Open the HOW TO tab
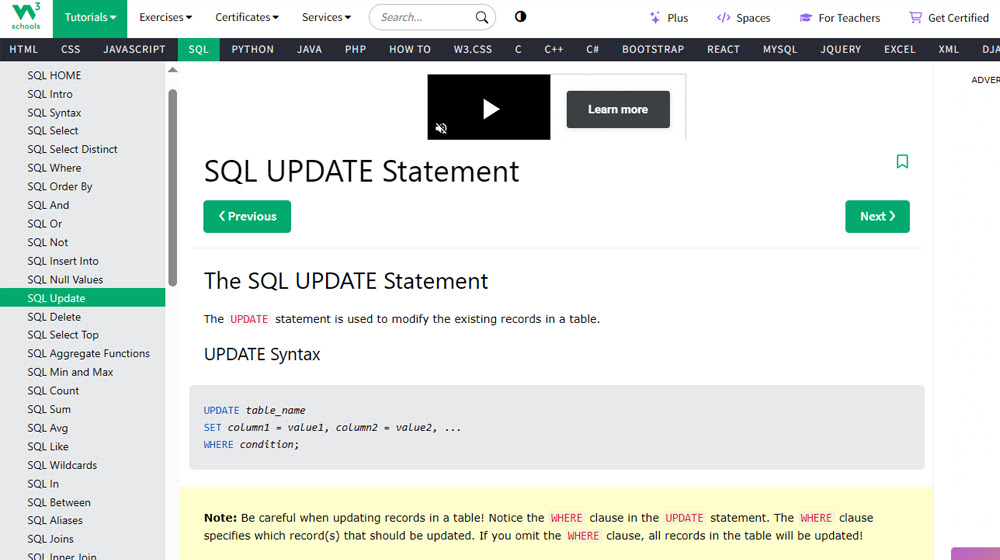 coord(410,49)
